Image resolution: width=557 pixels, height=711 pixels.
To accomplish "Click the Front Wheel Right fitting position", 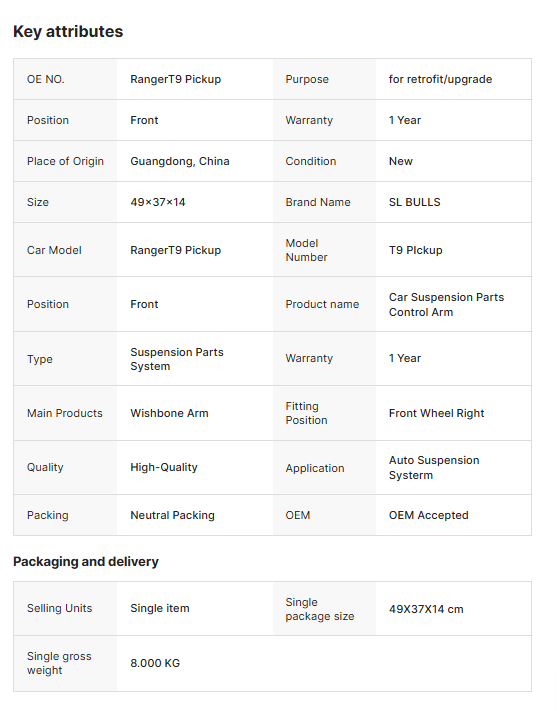I will (x=436, y=414).
